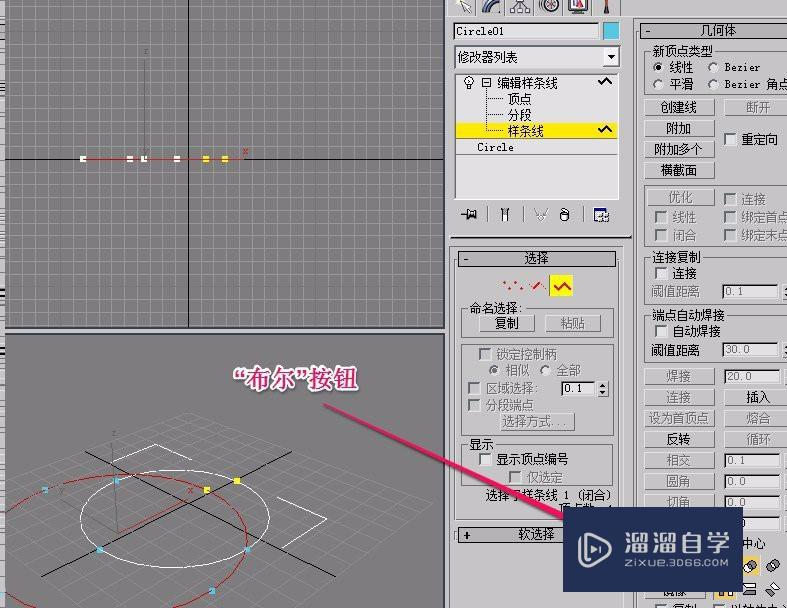Image resolution: width=787 pixels, height=608 pixels.
Task: Edit the 圆角 value field
Action: pyautogui.click(x=751, y=481)
